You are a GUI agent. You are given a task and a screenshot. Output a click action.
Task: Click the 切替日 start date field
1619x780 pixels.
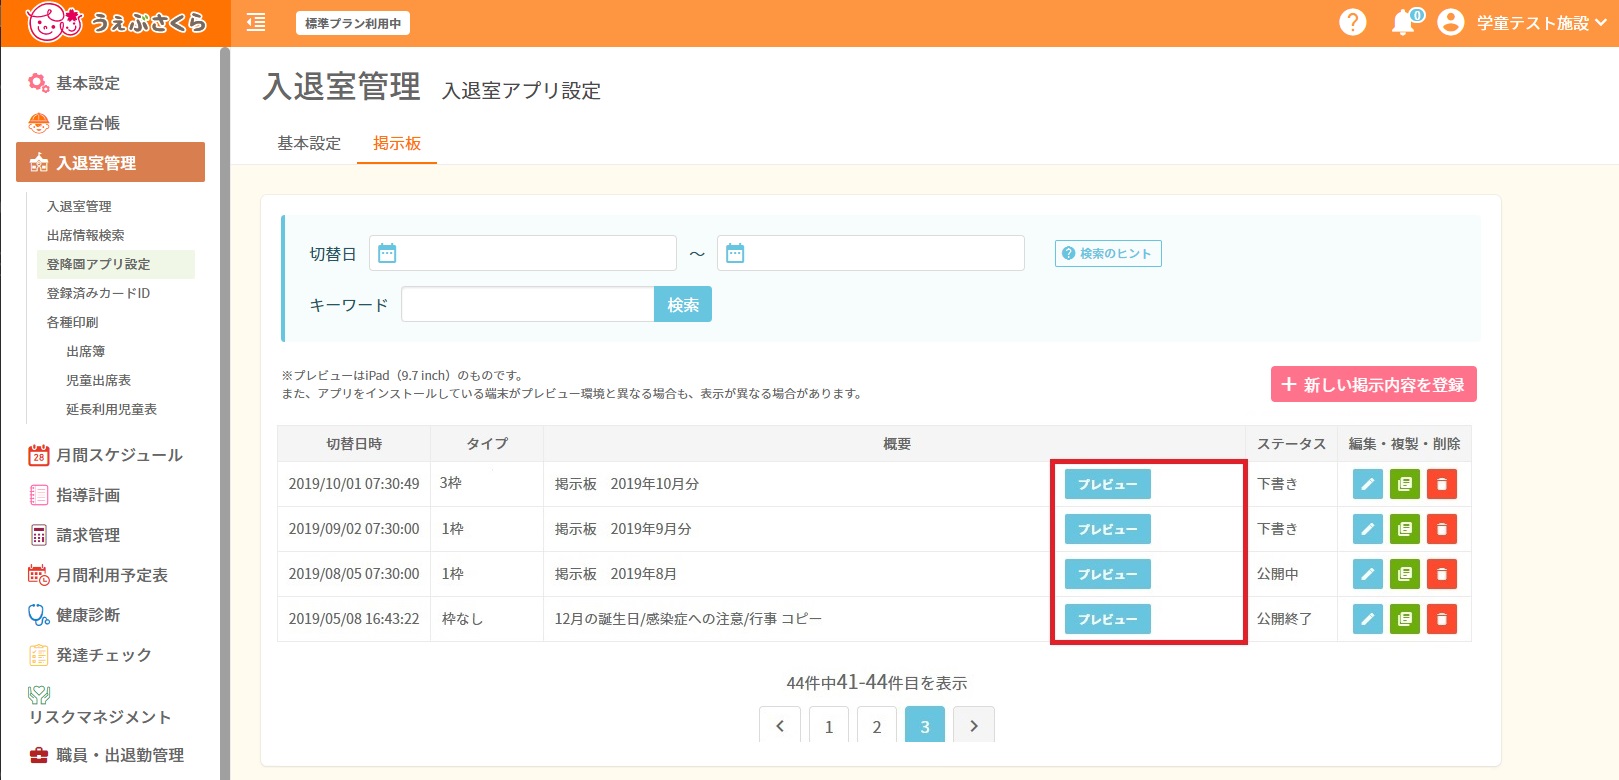[x=523, y=253]
